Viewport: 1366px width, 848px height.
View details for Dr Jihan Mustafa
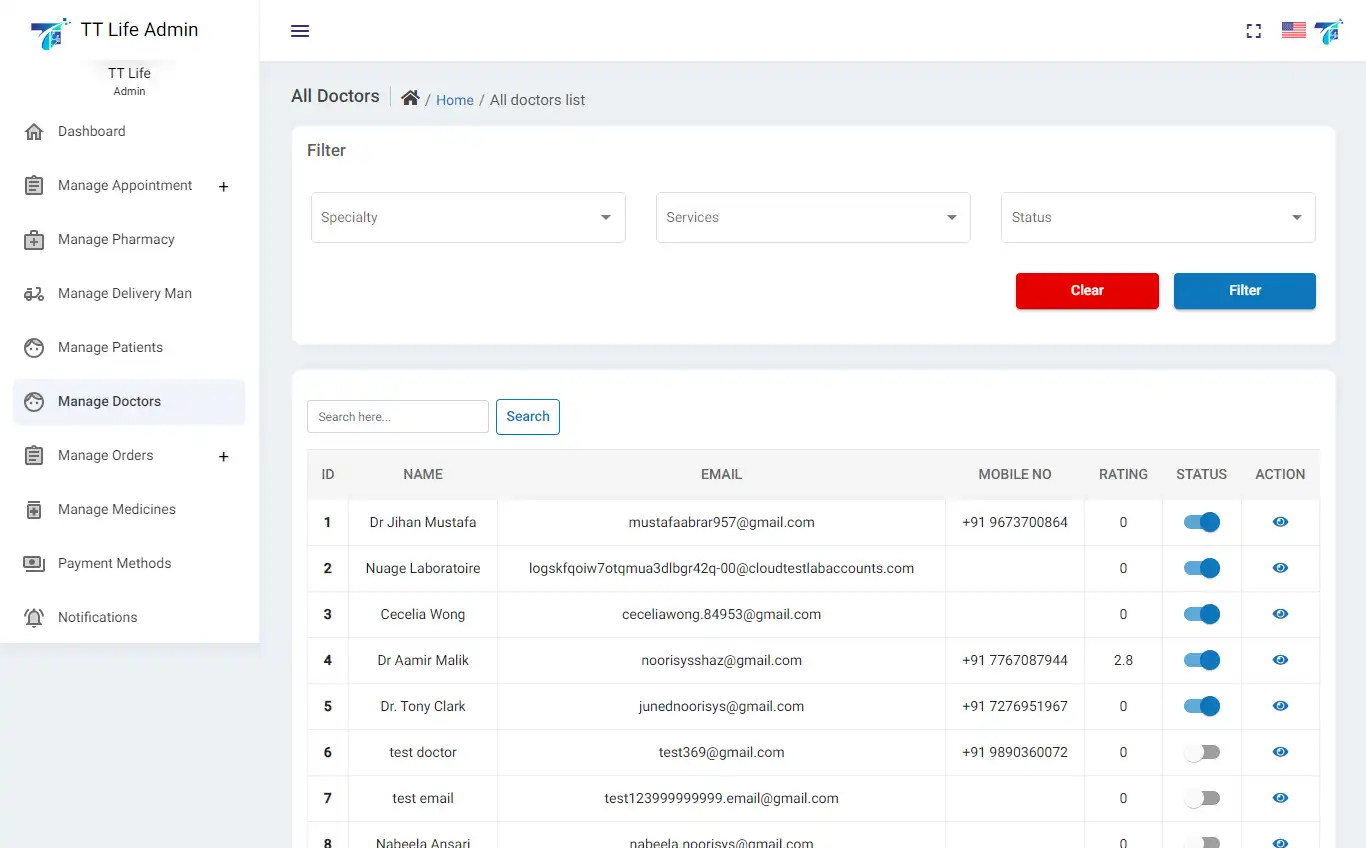1280,522
